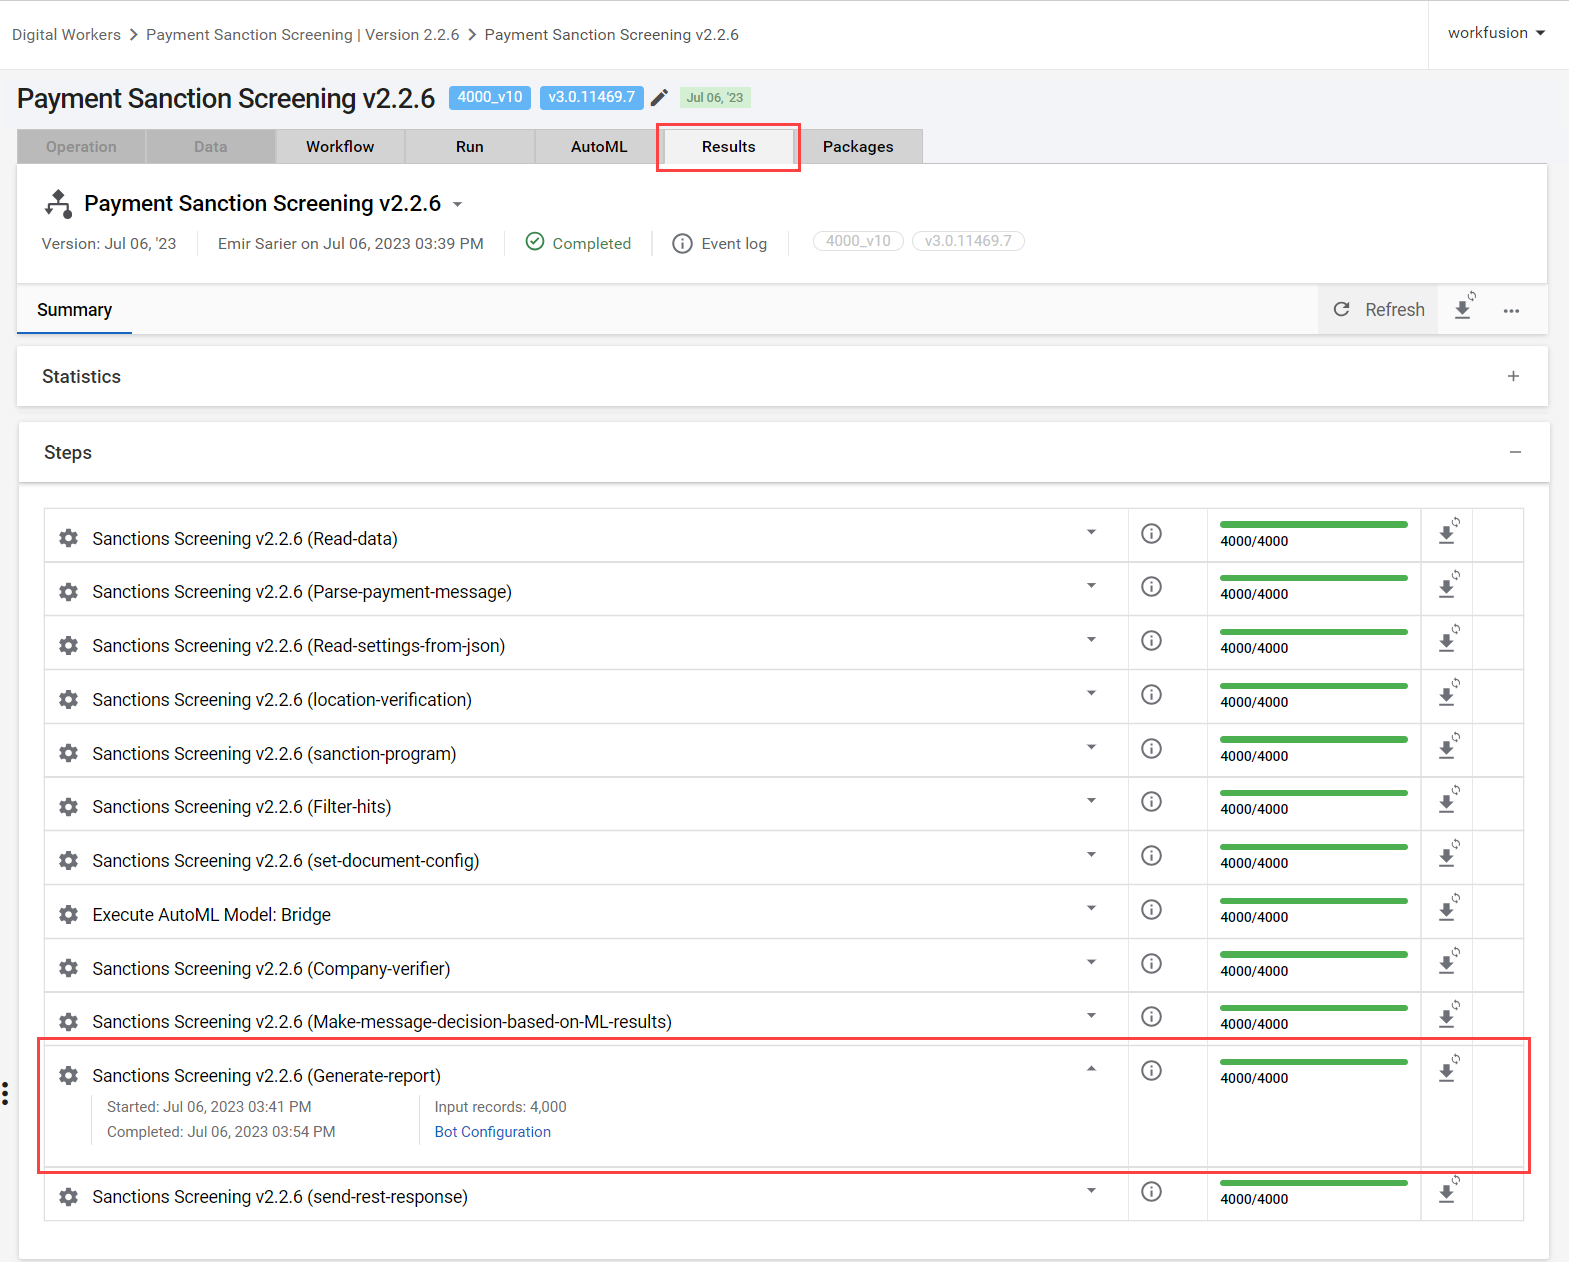
Task: Show info for Filter-hits step
Action: [1152, 801]
